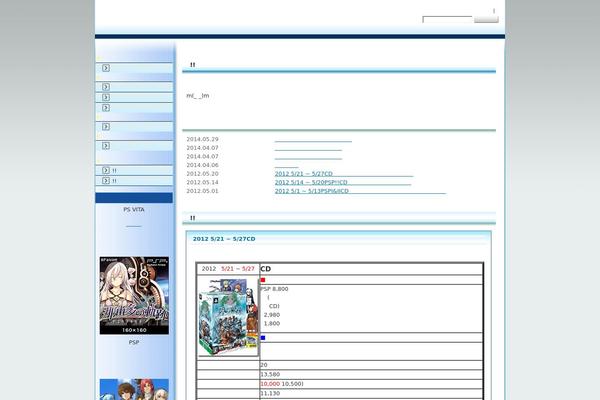Click the PSP game banner with white-haired girl
Image resolution: width=600 pixels, height=400 pixels.
pos(134,296)
